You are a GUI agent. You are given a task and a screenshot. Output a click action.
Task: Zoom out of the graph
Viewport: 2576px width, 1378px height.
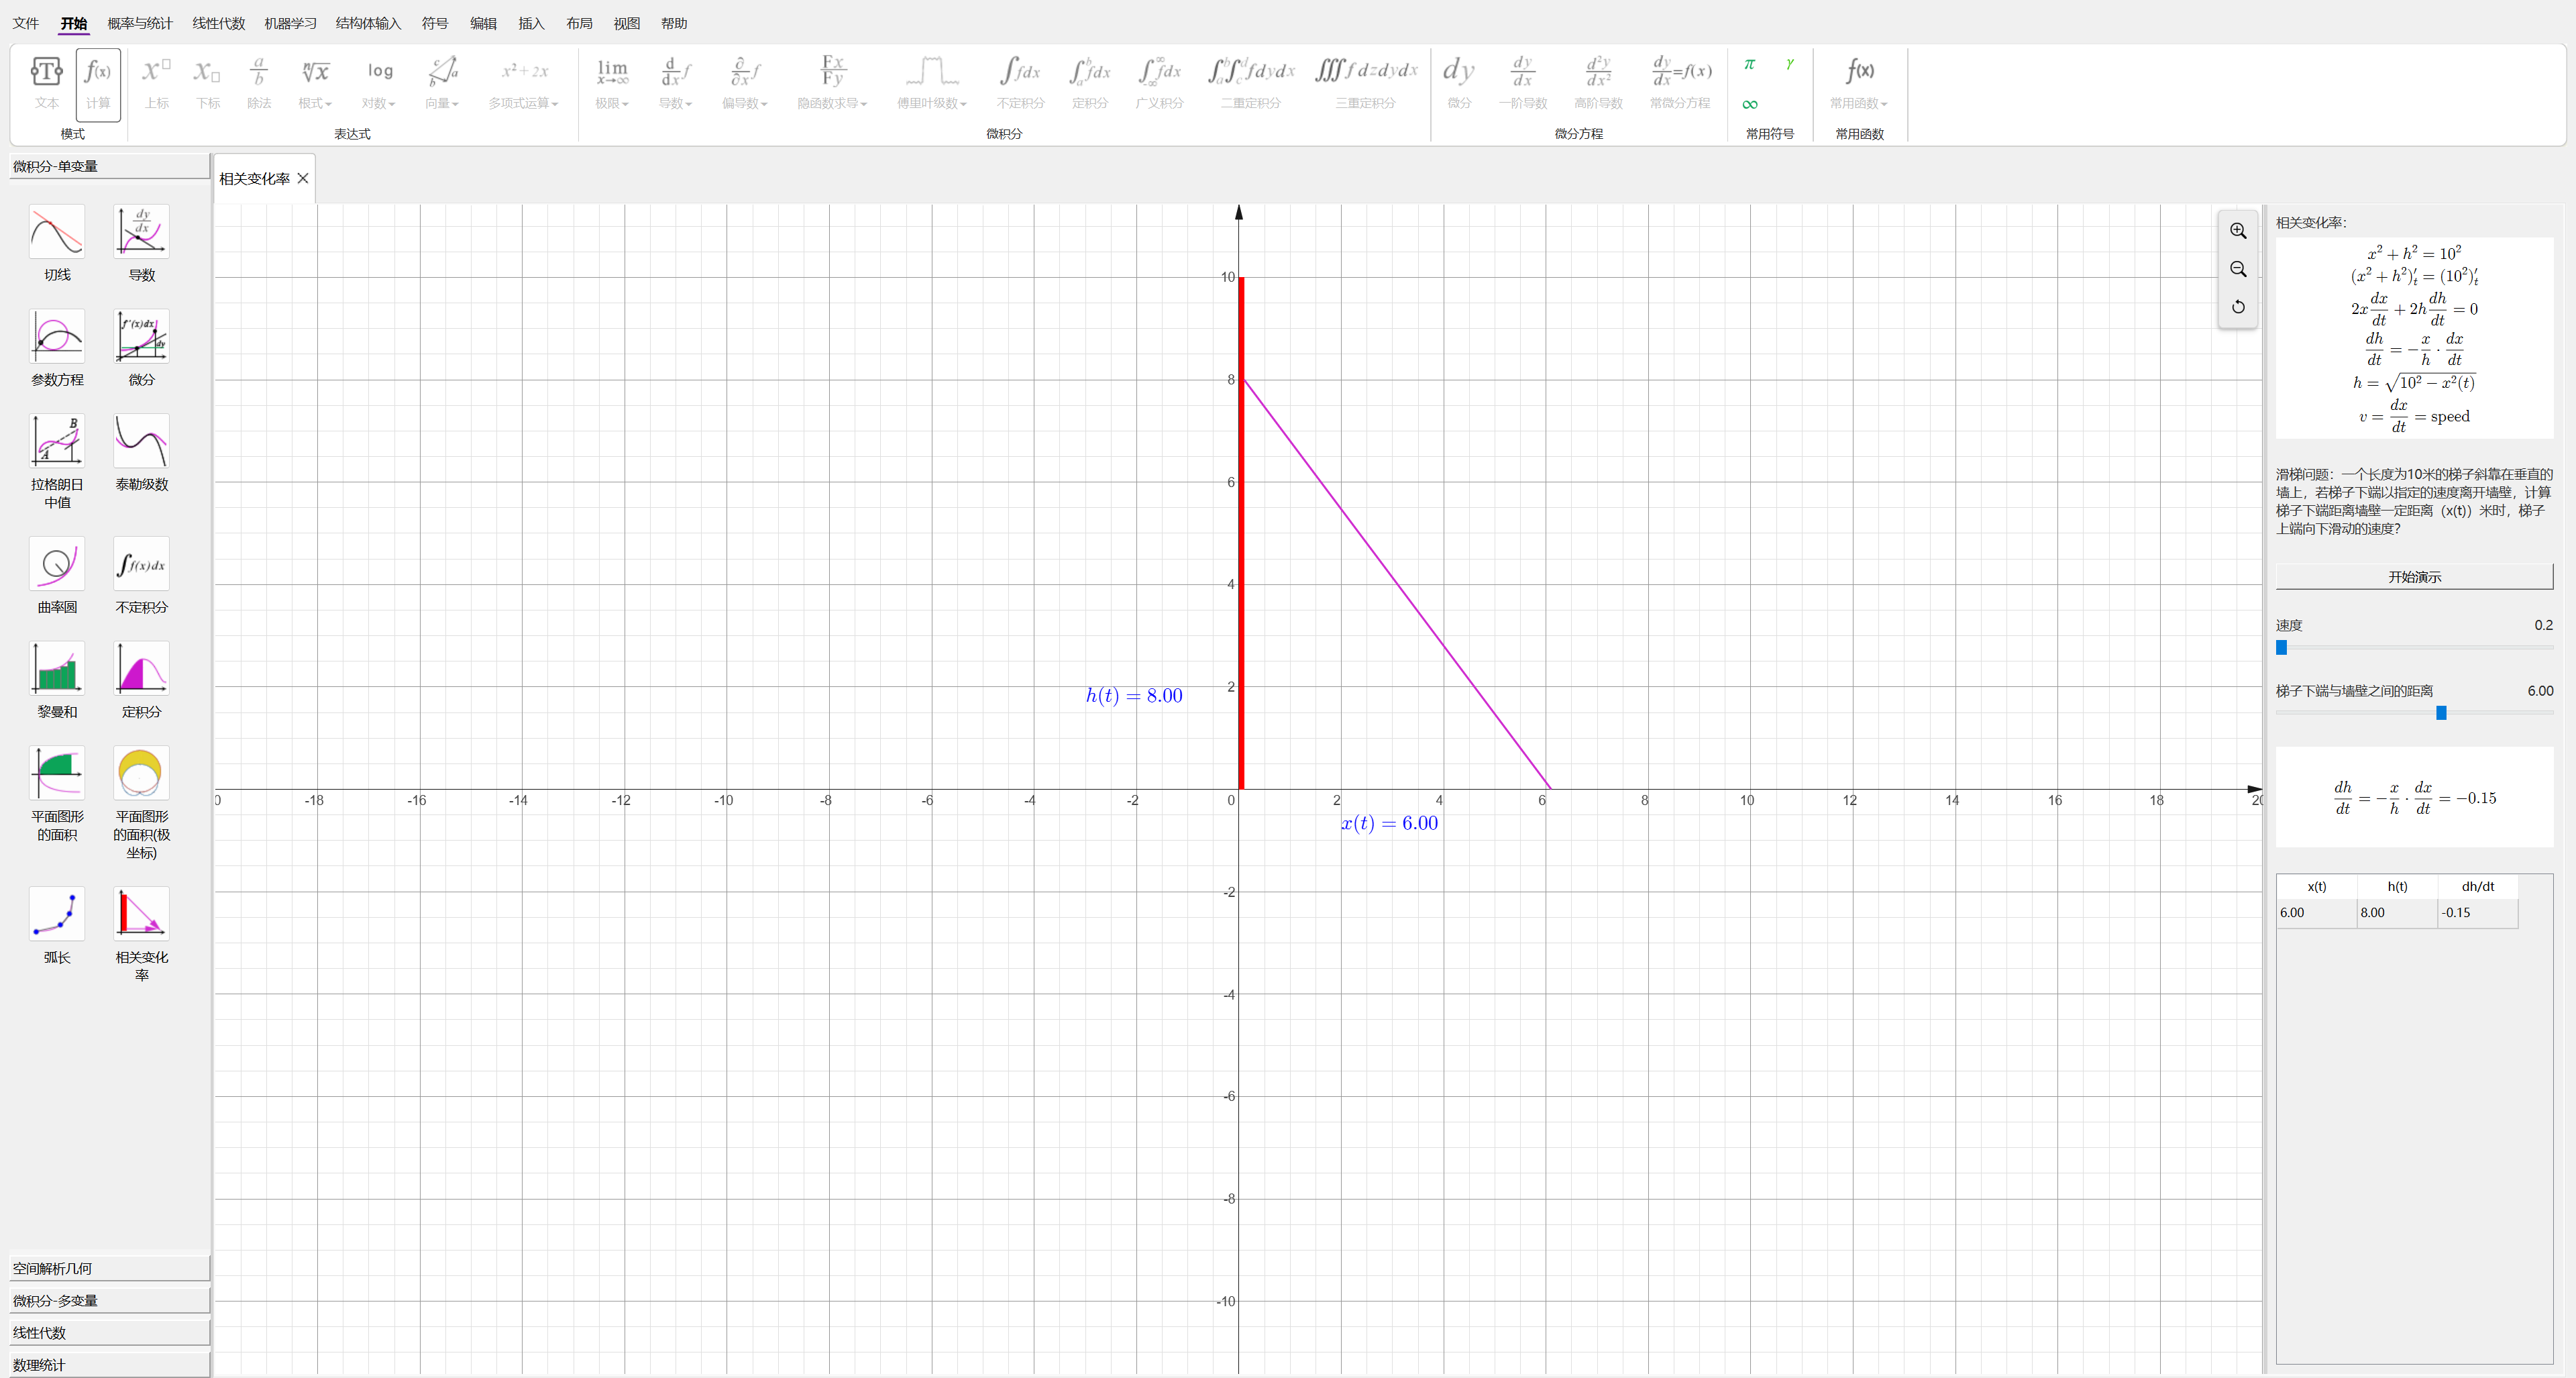click(2237, 269)
